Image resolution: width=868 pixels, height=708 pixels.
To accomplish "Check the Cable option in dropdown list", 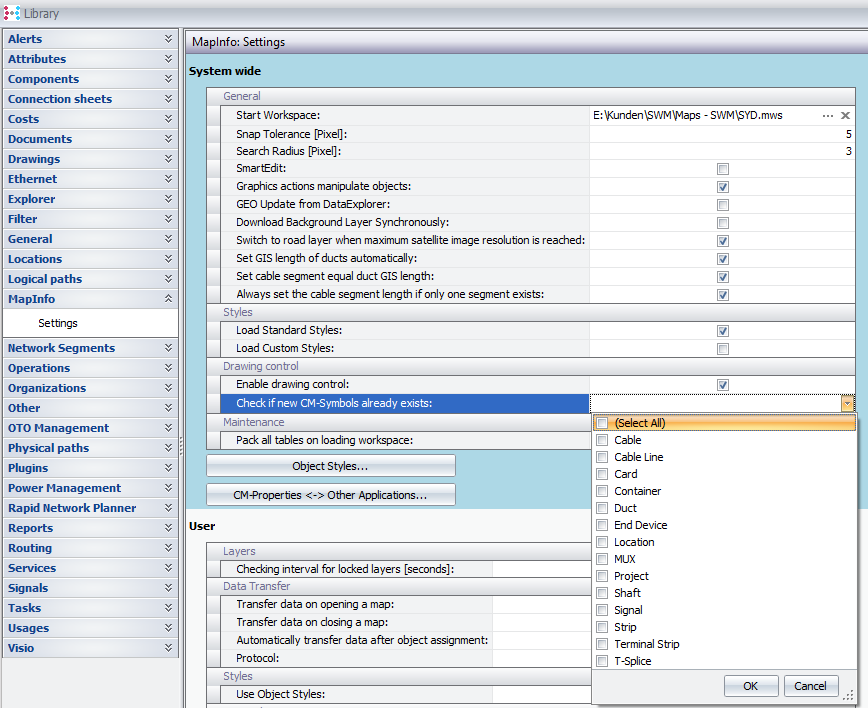I will tap(602, 440).
